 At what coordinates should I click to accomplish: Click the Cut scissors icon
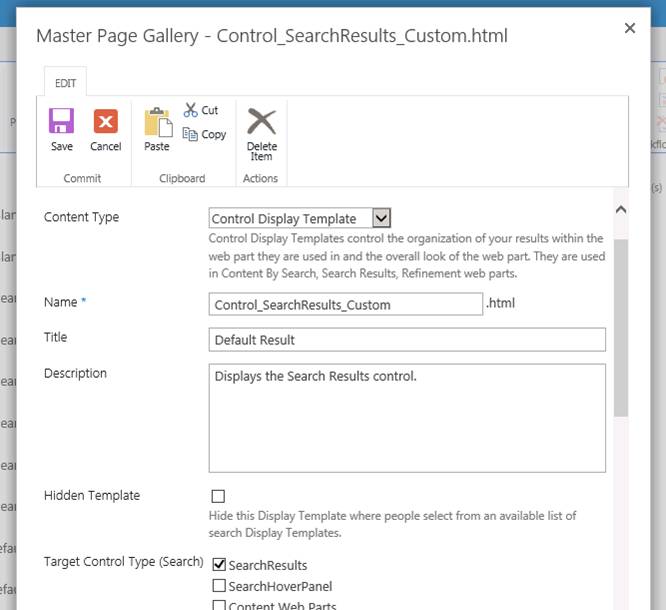click(190, 110)
